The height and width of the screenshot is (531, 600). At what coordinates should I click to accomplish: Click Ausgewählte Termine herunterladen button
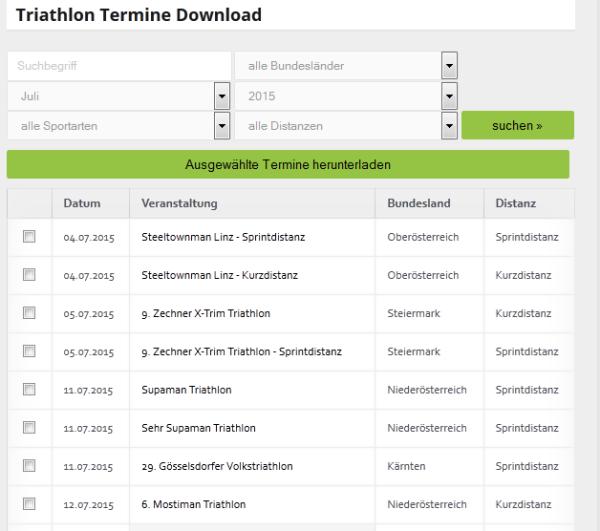tap(288, 165)
